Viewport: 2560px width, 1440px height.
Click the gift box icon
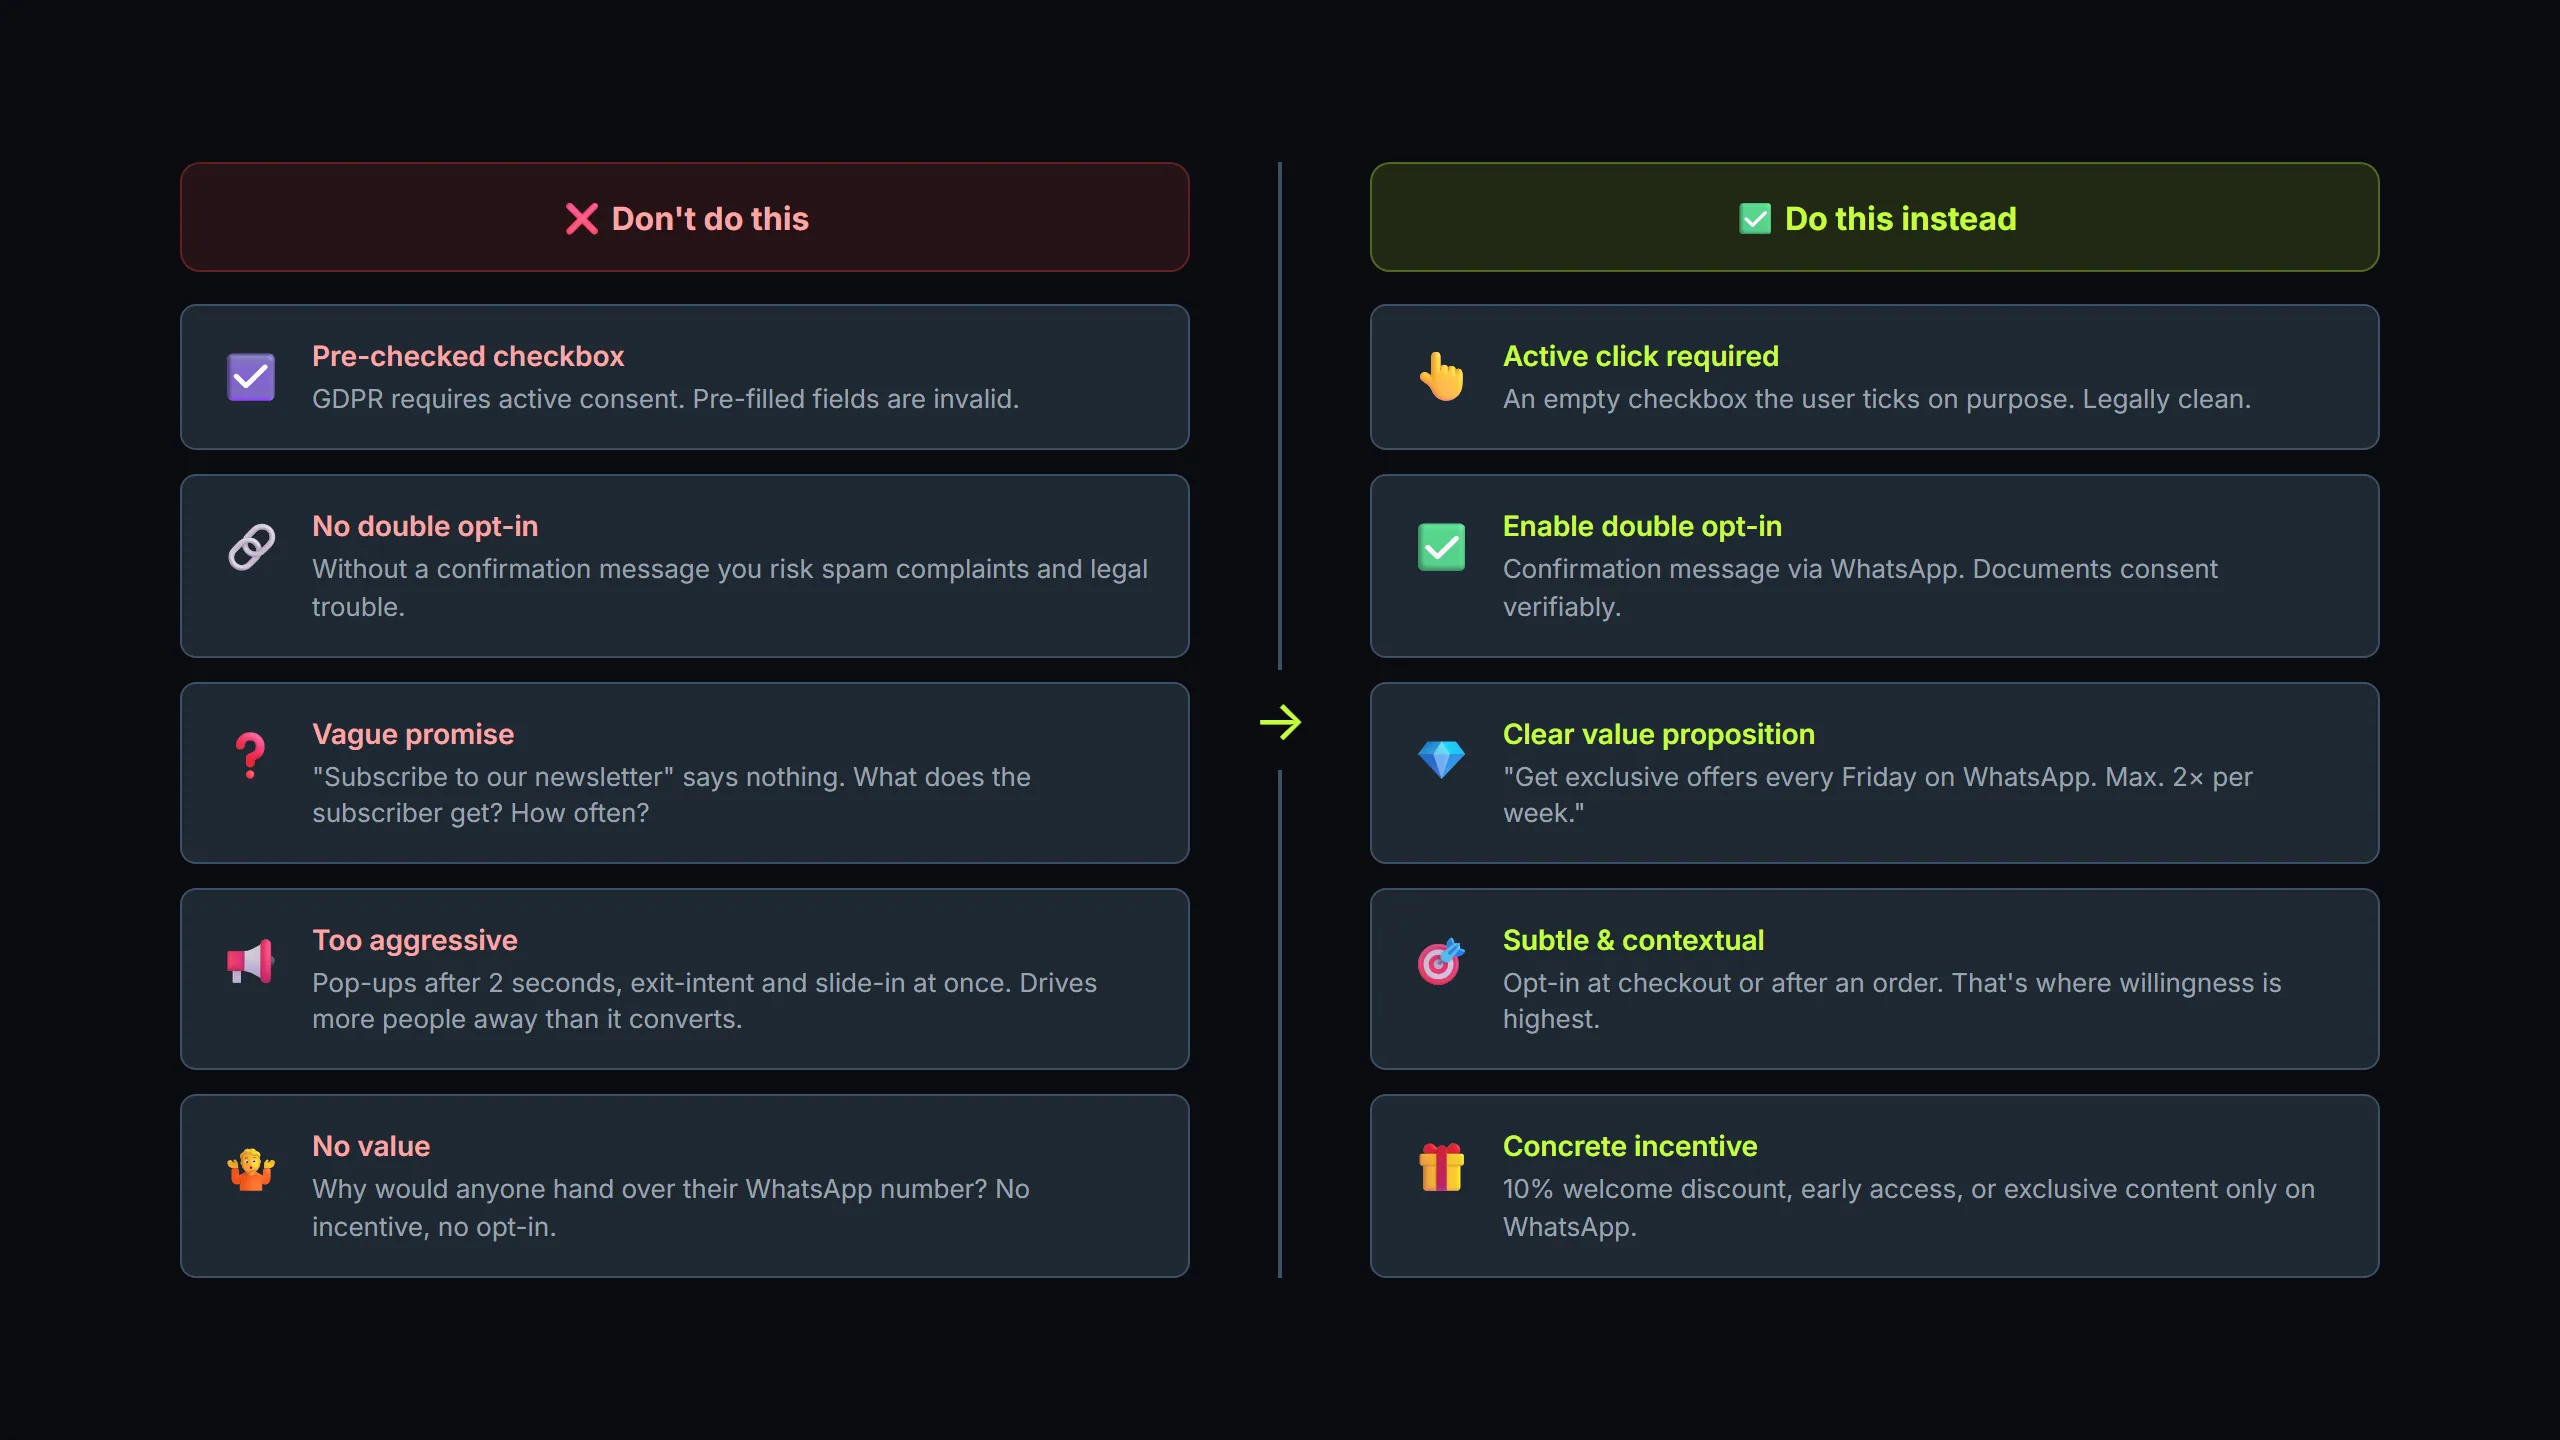[1441, 1167]
